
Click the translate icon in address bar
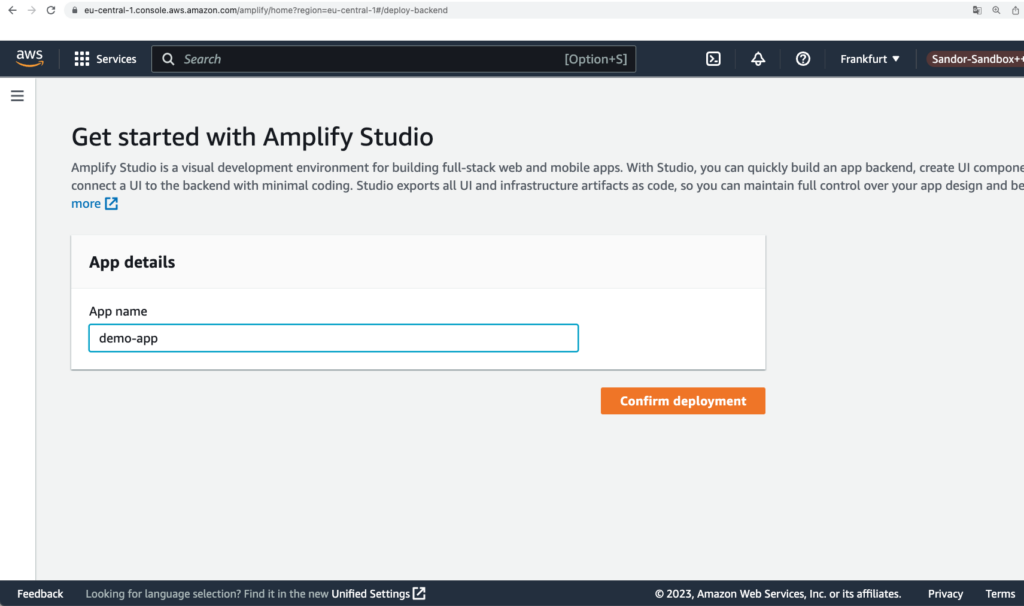pyautogui.click(x=977, y=10)
